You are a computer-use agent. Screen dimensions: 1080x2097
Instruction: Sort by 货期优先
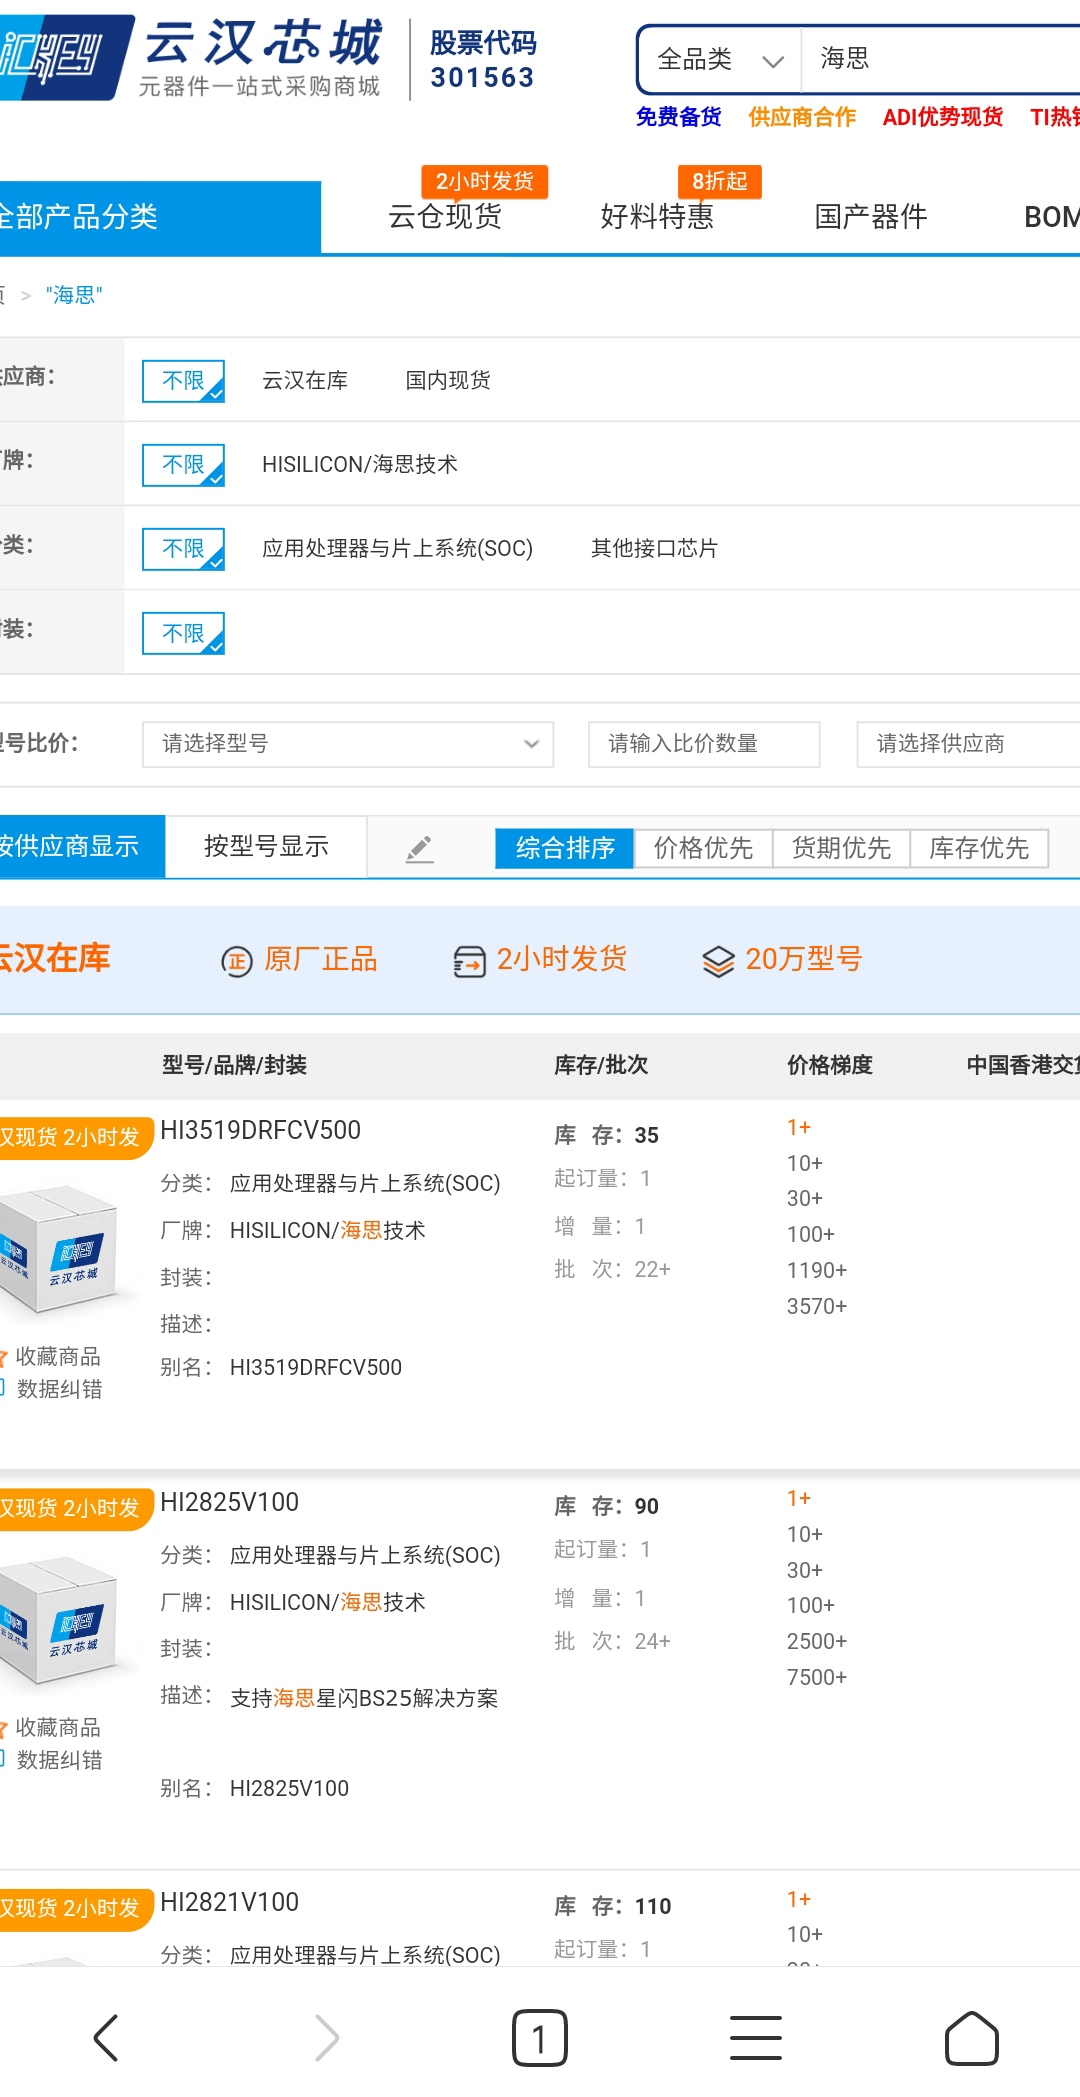click(841, 849)
